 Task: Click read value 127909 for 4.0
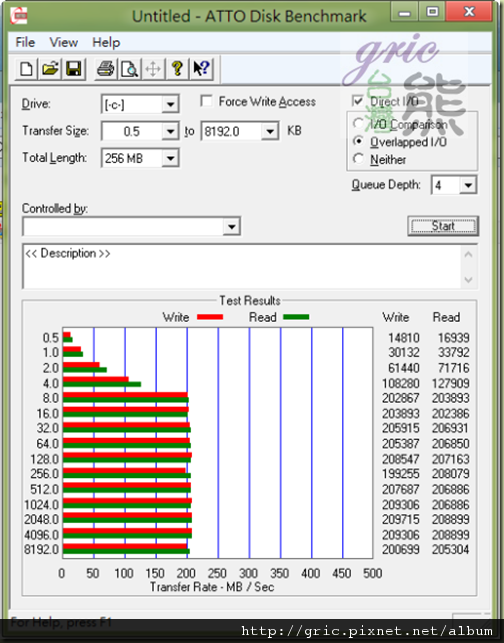click(450, 383)
